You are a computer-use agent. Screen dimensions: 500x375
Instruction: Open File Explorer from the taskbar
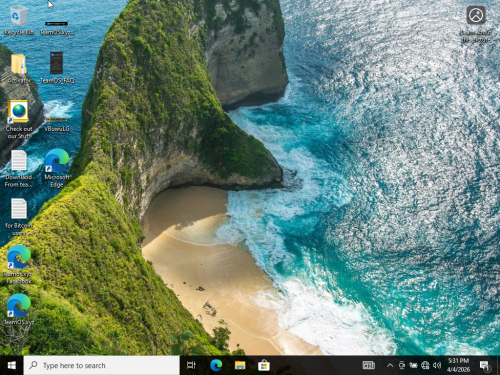click(240, 365)
